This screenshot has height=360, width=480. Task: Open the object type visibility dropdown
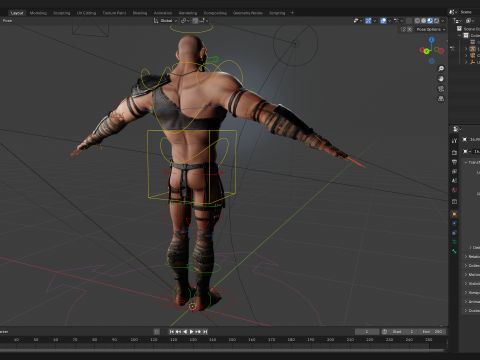(x=357, y=21)
